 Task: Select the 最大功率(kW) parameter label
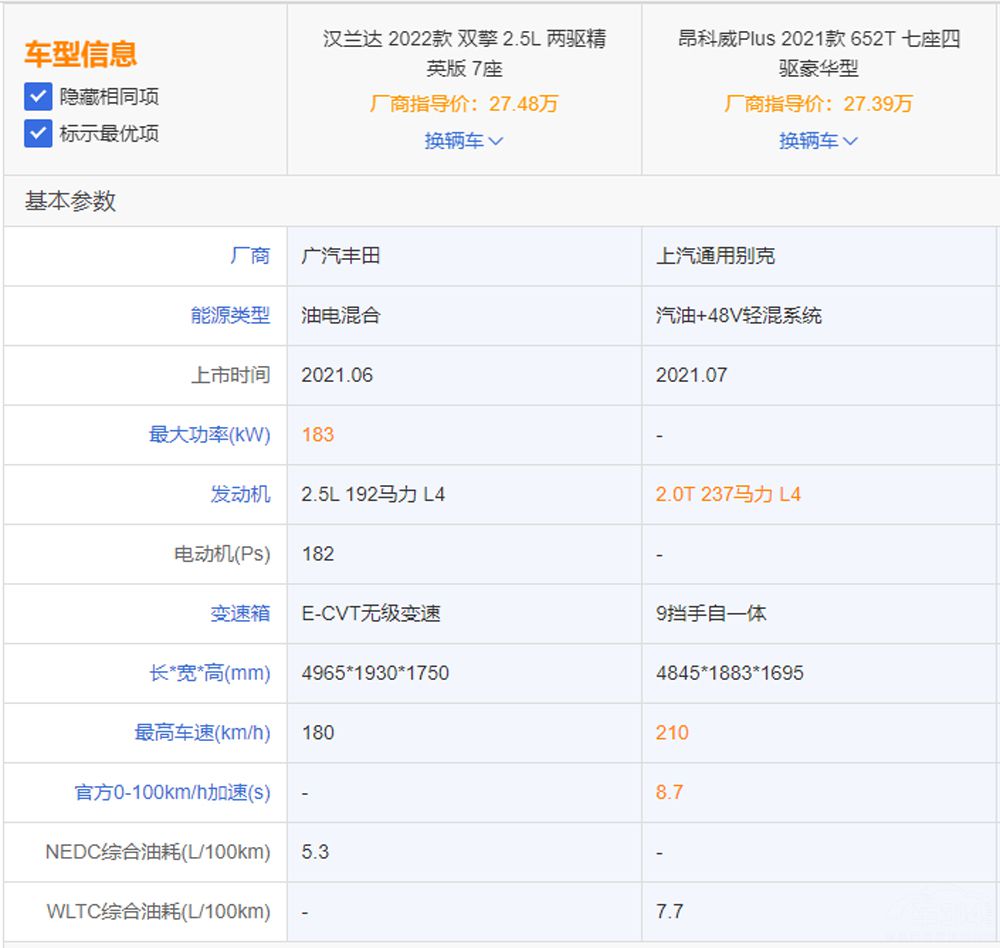click(x=209, y=434)
